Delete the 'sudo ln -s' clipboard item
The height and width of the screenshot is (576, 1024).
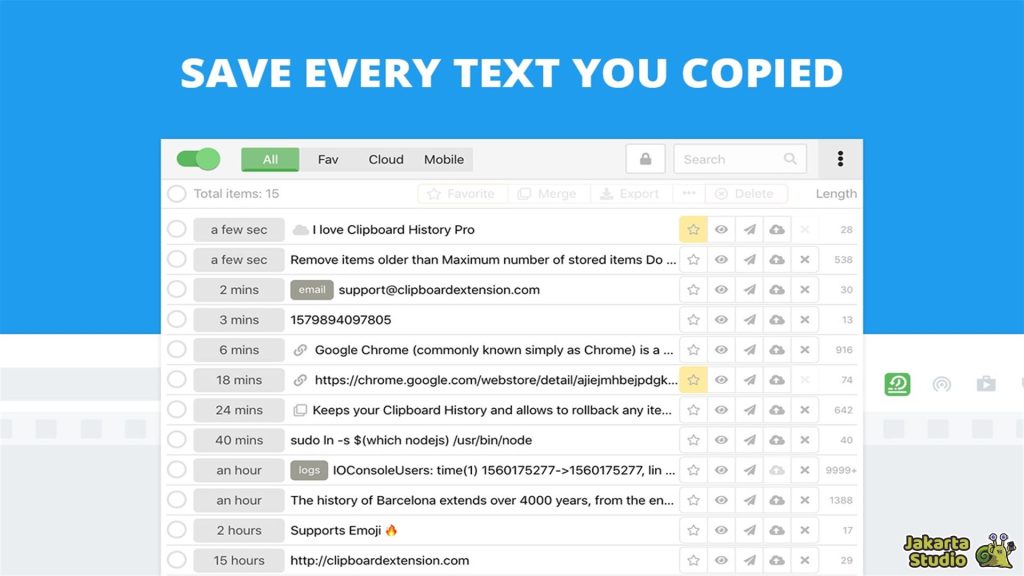point(805,440)
